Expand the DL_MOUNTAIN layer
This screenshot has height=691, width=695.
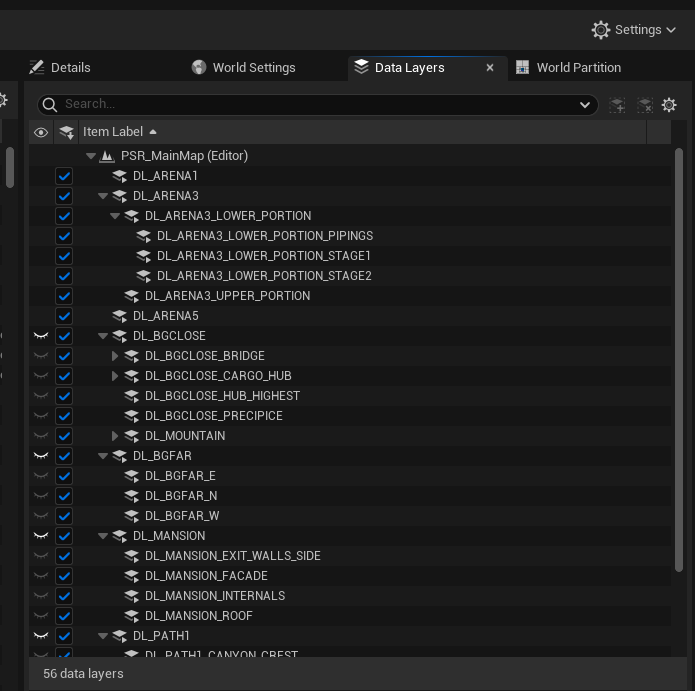[115, 436]
